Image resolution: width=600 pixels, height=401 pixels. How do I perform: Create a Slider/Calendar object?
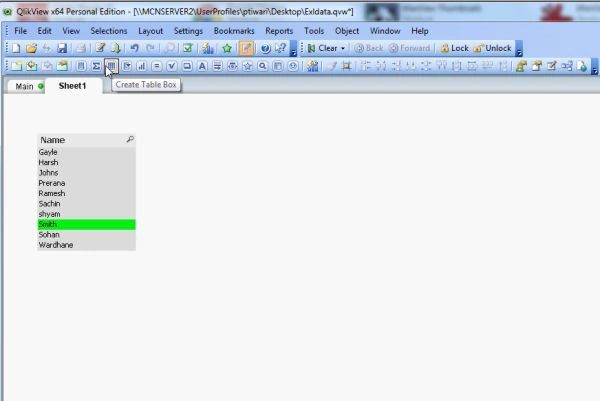232,66
